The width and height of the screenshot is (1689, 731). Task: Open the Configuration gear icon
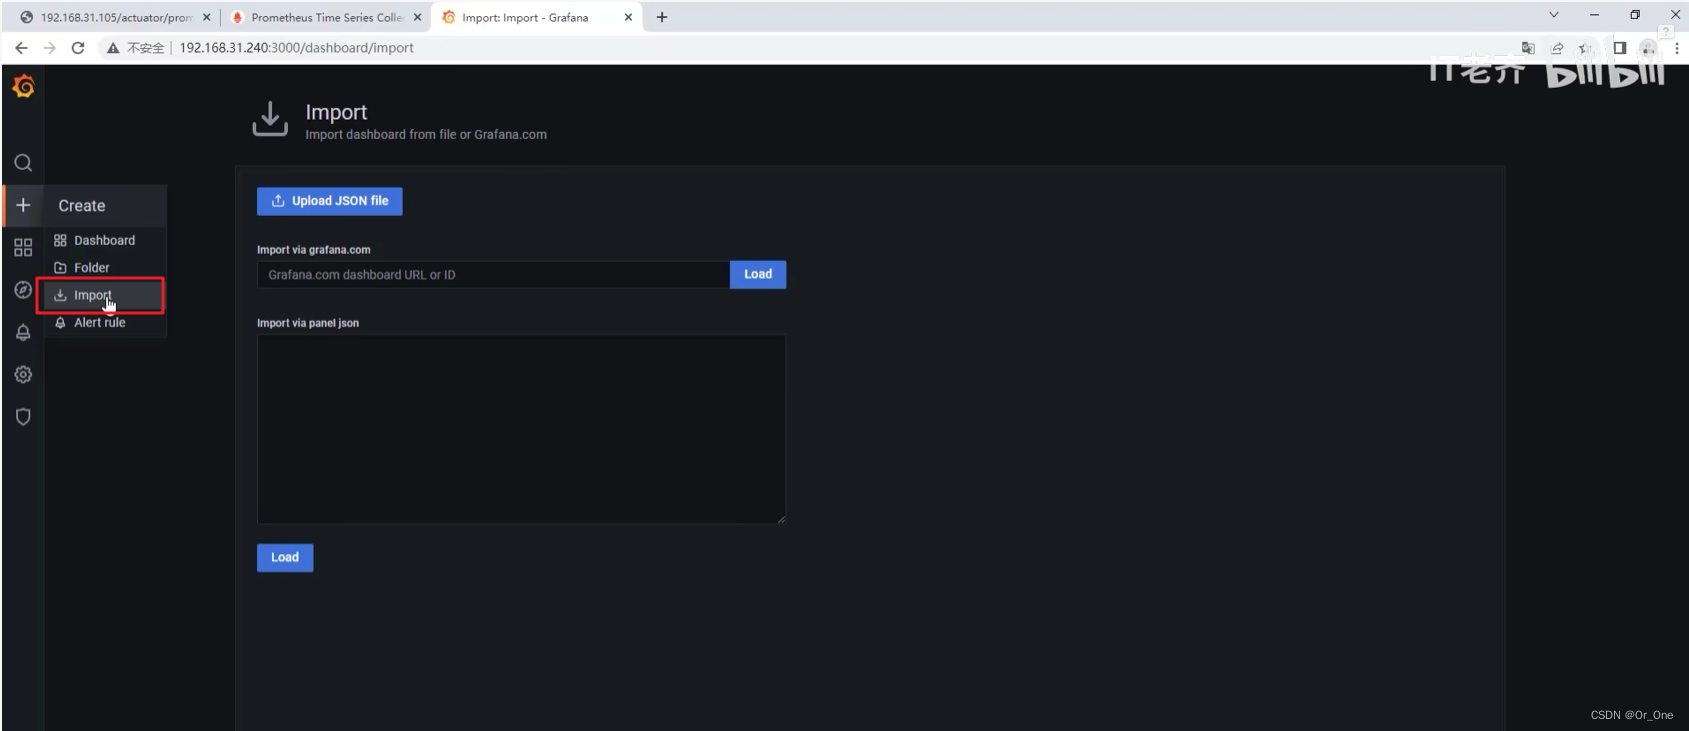pos(23,374)
